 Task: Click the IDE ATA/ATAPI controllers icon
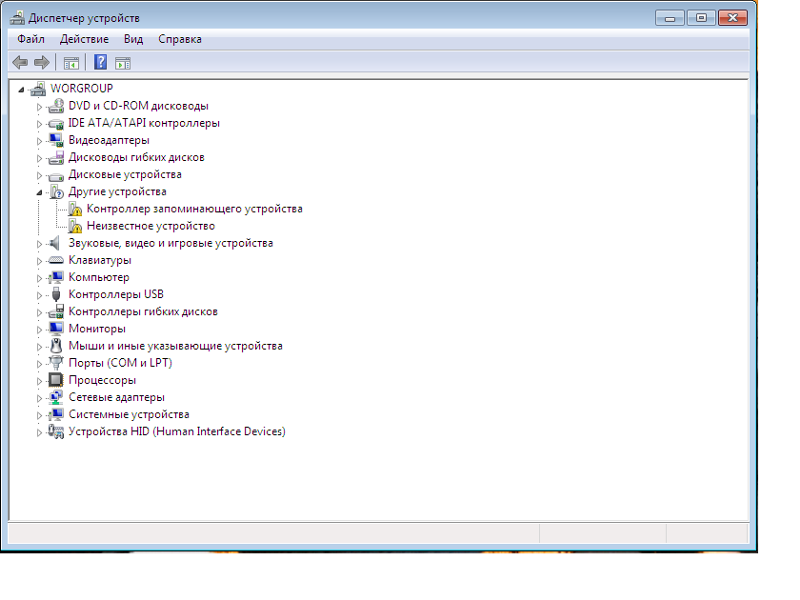click(x=56, y=123)
